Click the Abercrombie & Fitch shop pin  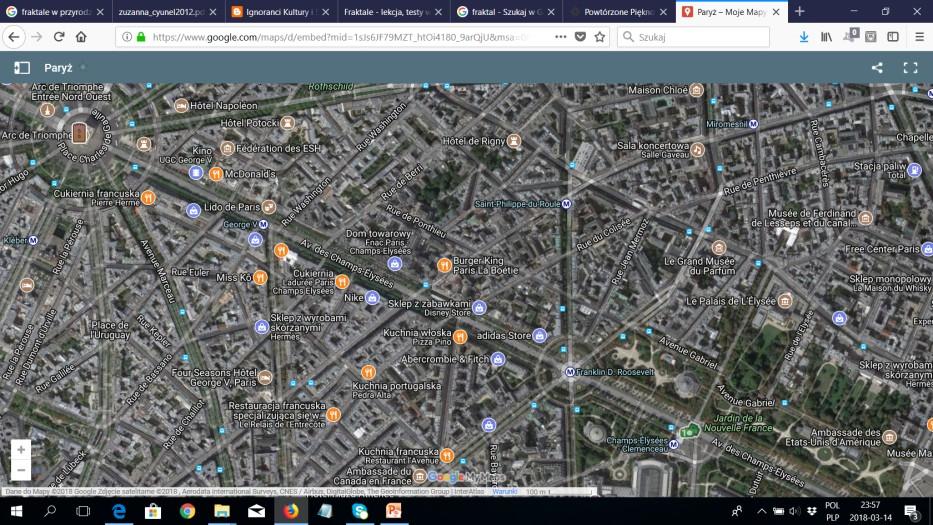pos(498,359)
